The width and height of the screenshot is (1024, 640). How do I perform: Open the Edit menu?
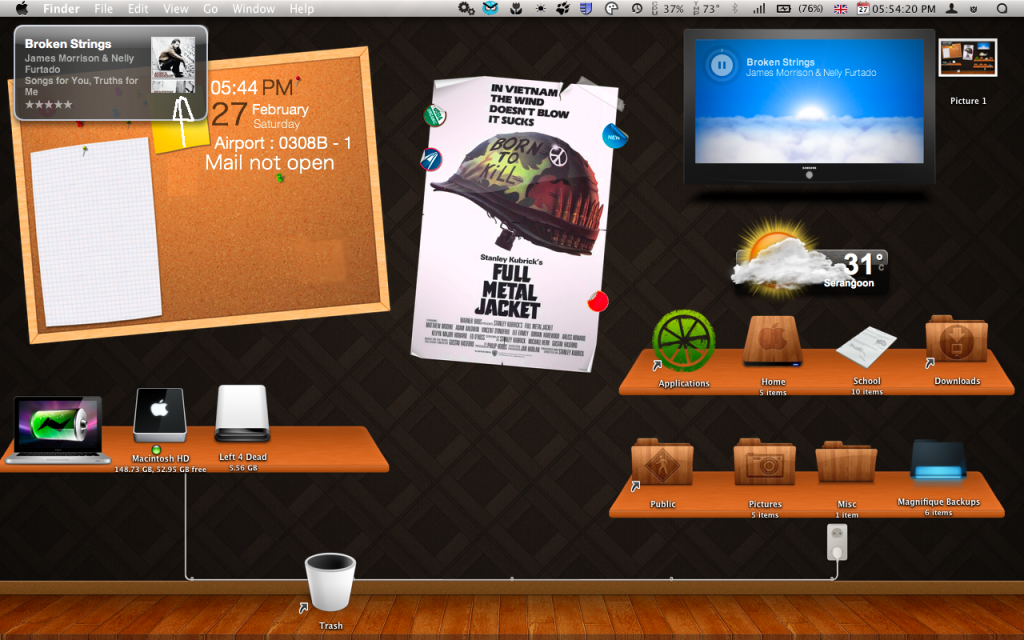click(138, 8)
